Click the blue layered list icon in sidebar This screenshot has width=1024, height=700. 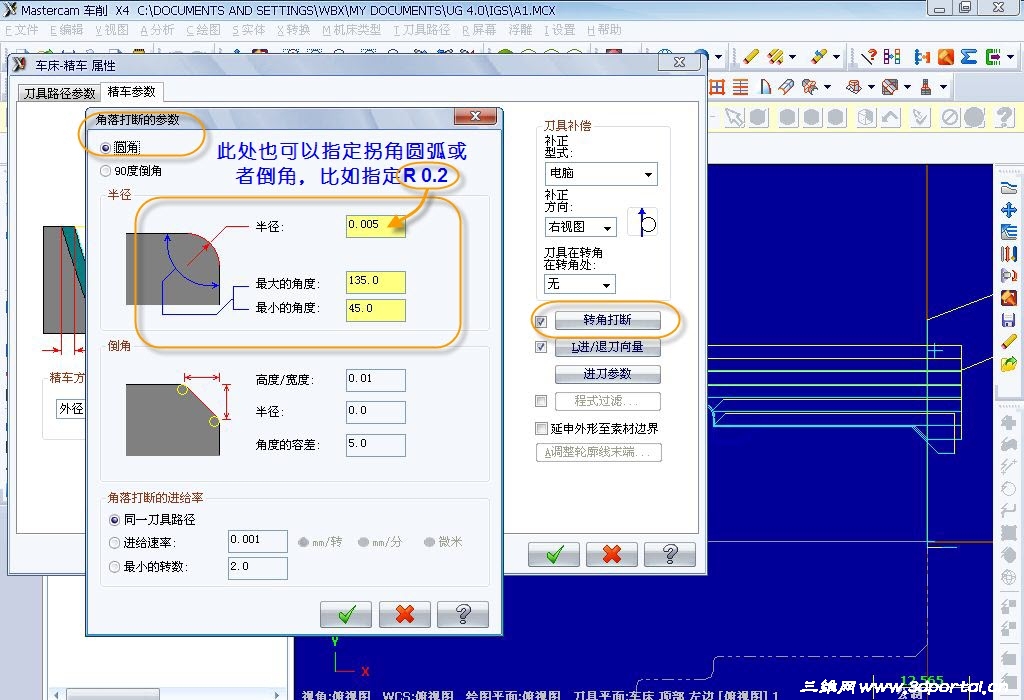(x=1008, y=231)
